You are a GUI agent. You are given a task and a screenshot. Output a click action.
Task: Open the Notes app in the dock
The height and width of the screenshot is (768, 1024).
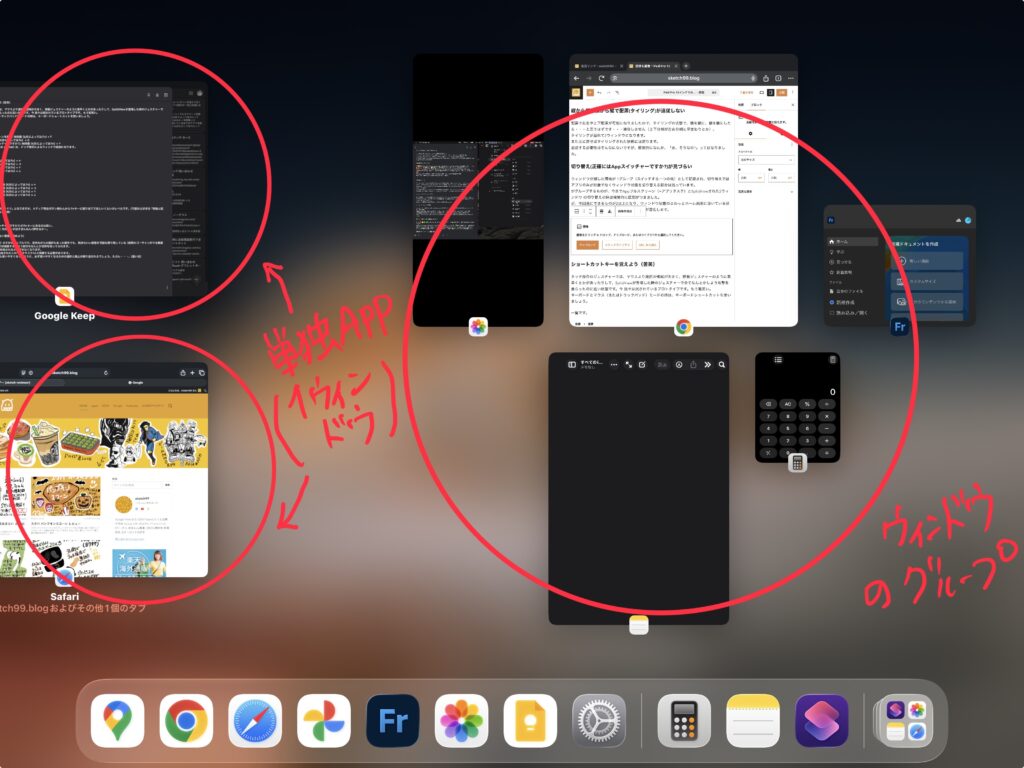pos(753,721)
